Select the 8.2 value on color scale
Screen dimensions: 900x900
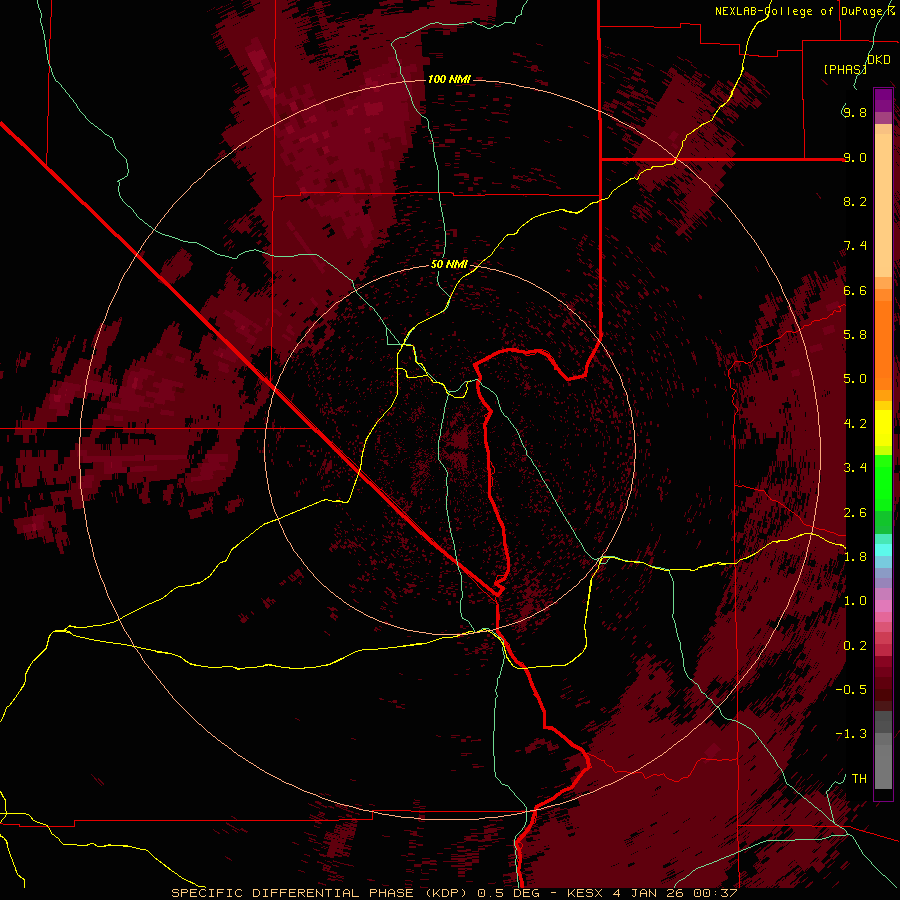(x=855, y=201)
